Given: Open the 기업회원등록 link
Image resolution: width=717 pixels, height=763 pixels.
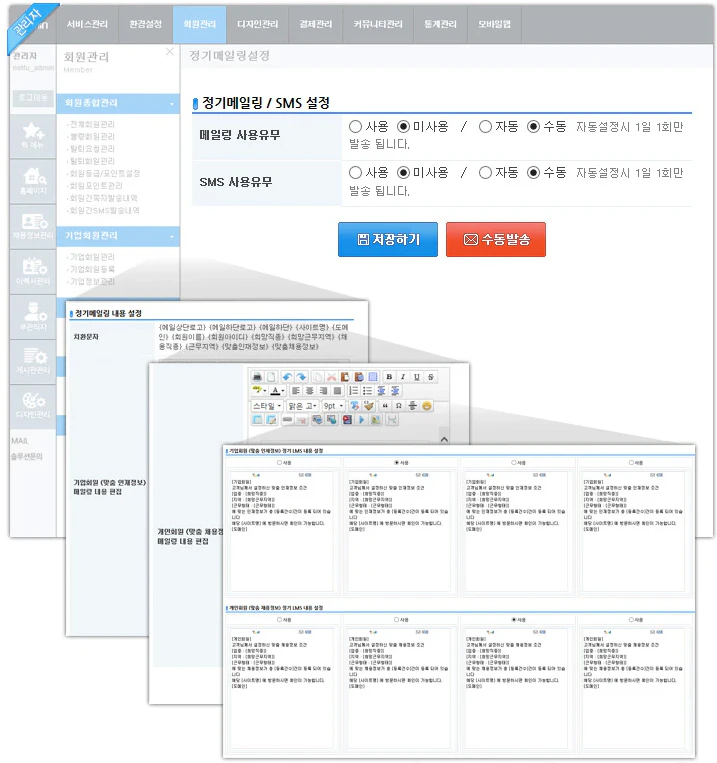Looking at the screenshot, I should point(92,269).
